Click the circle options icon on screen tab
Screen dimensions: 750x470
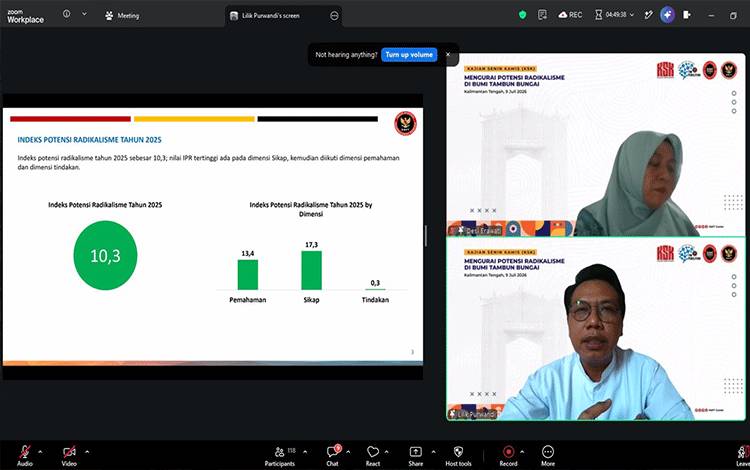click(x=334, y=16)
